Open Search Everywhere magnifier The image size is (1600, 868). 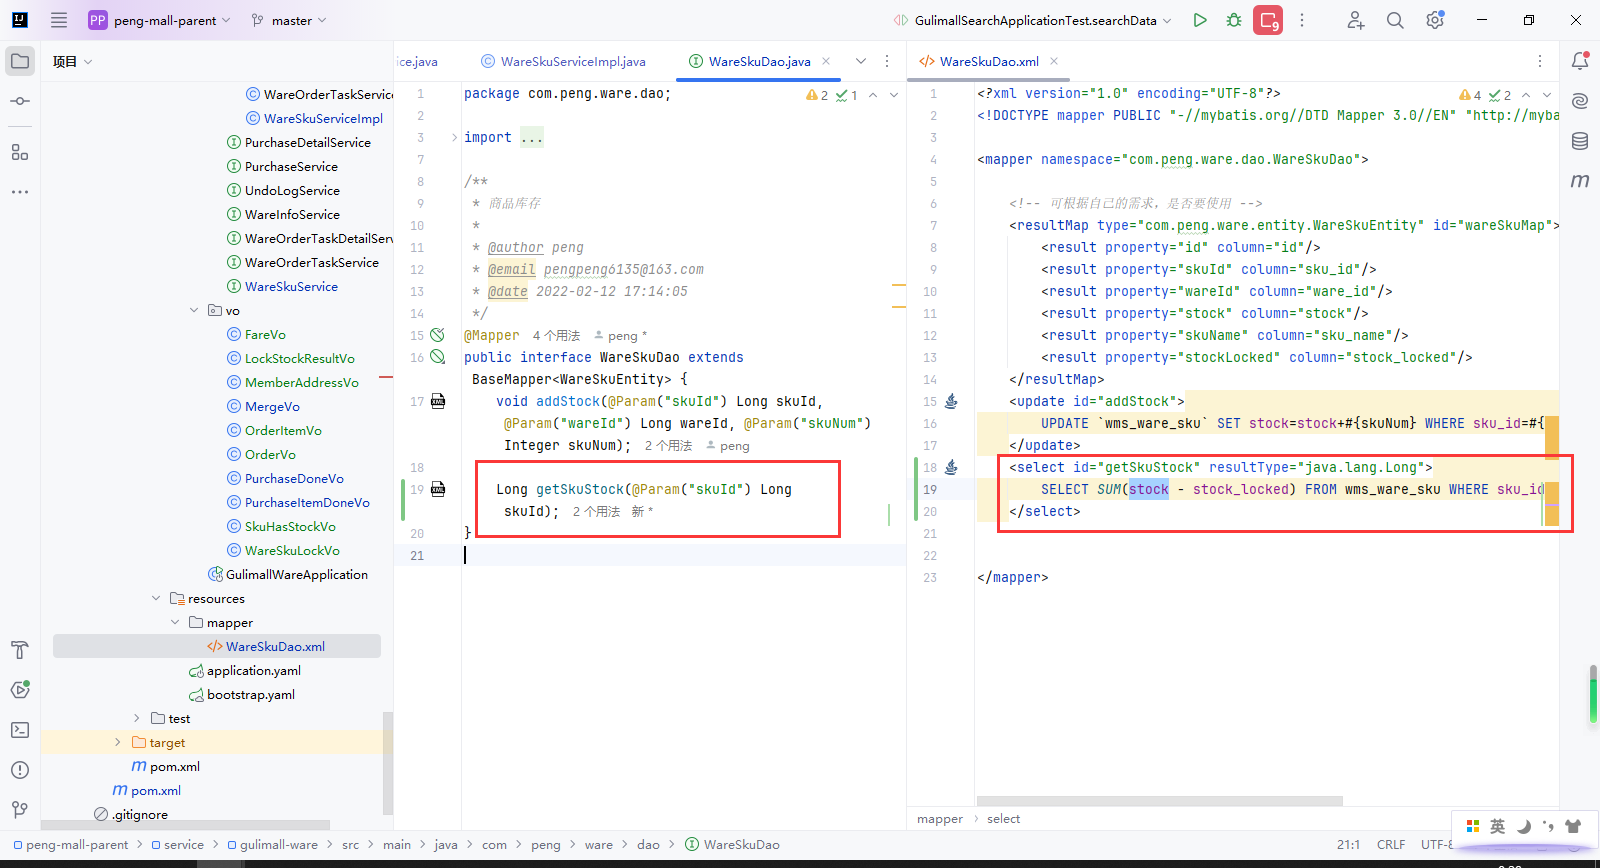coord(1395,20)
